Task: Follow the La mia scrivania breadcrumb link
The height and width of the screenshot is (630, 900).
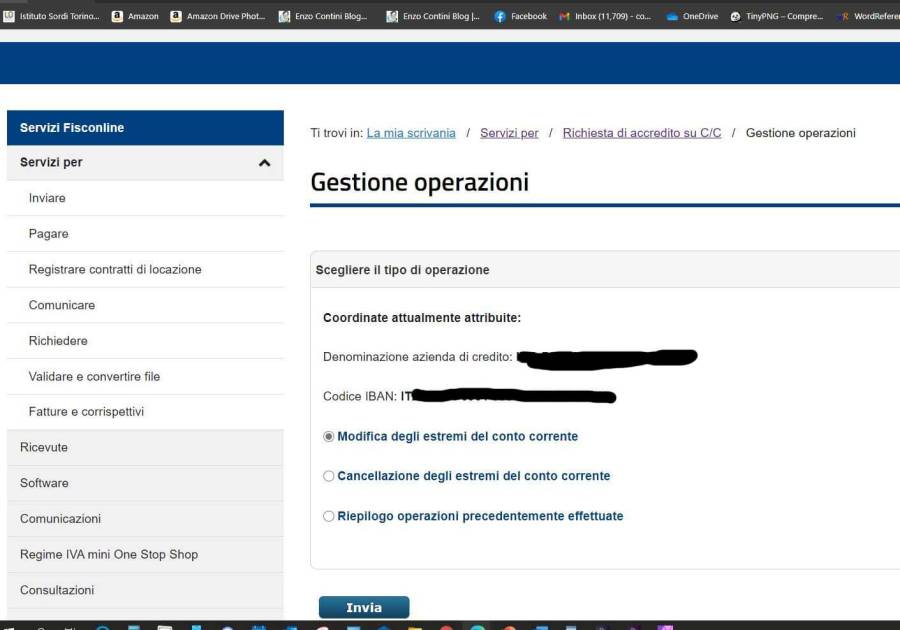Action: coord(411,133)
